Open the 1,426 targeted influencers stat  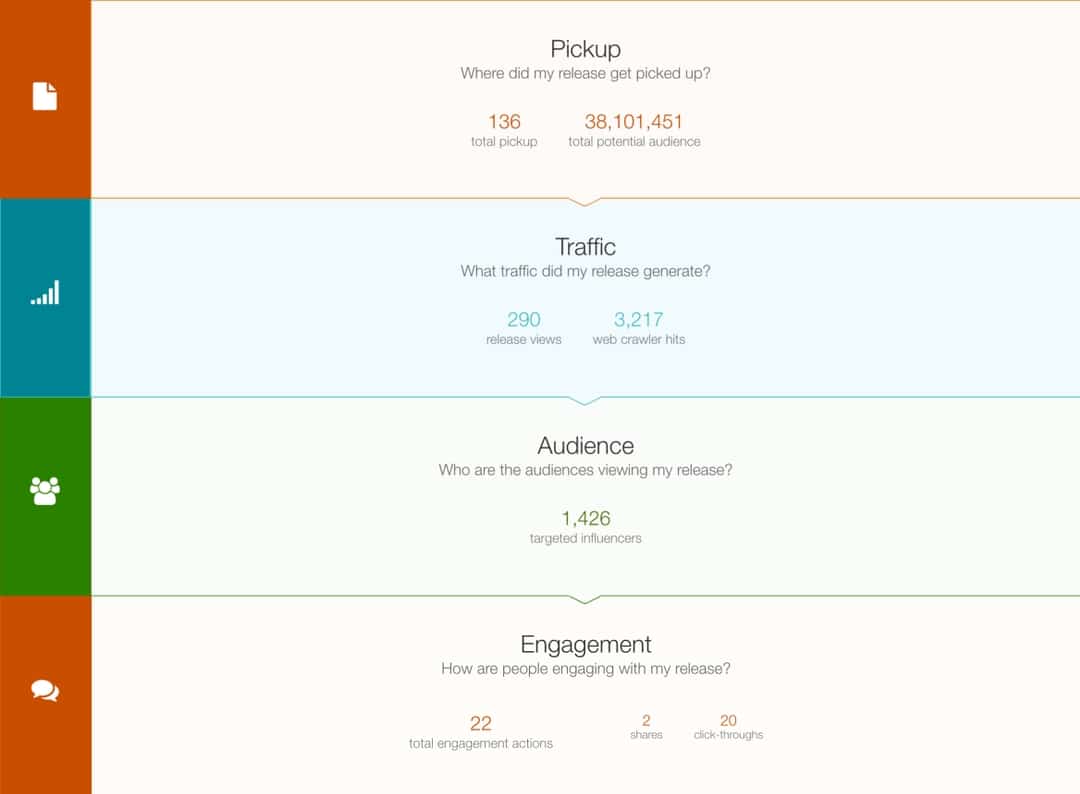tap(585, 519)
